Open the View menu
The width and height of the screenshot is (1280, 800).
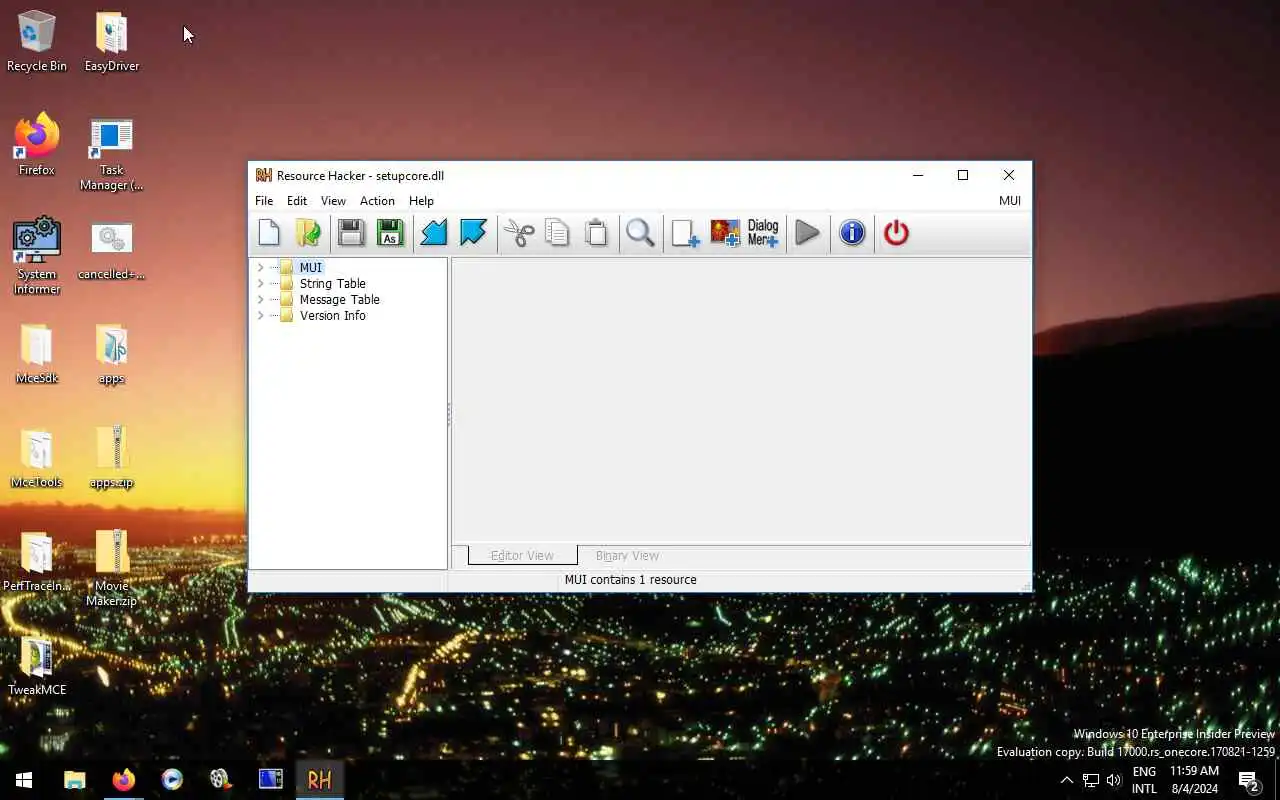[x=333, y=201]
